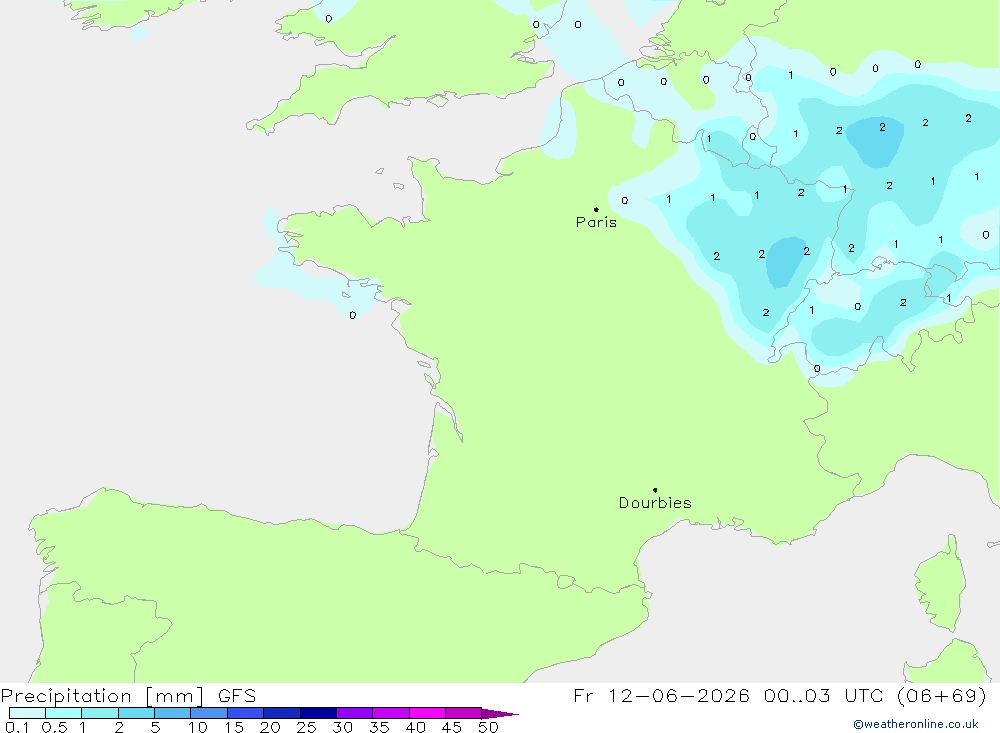Select the Paris location dot marker
Viewport: 1000px width, 733px height.
pos(596,209)
